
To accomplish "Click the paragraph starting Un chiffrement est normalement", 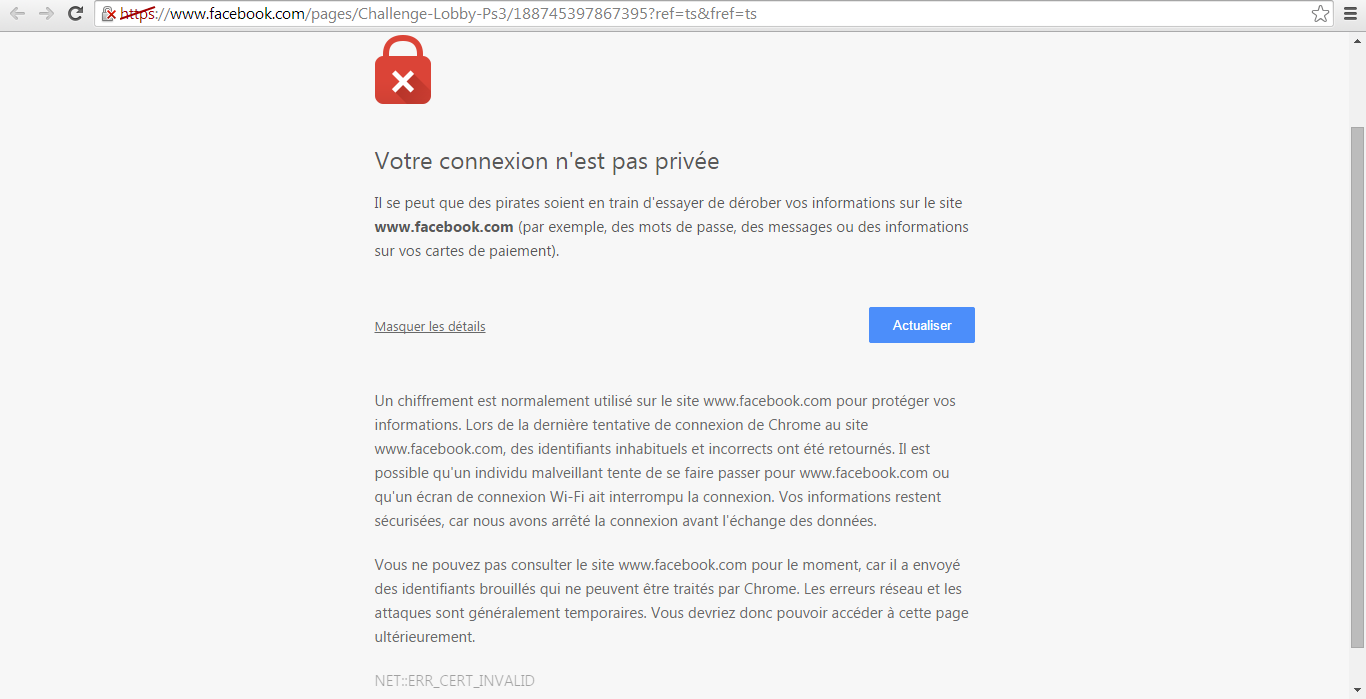I will 667,461.
